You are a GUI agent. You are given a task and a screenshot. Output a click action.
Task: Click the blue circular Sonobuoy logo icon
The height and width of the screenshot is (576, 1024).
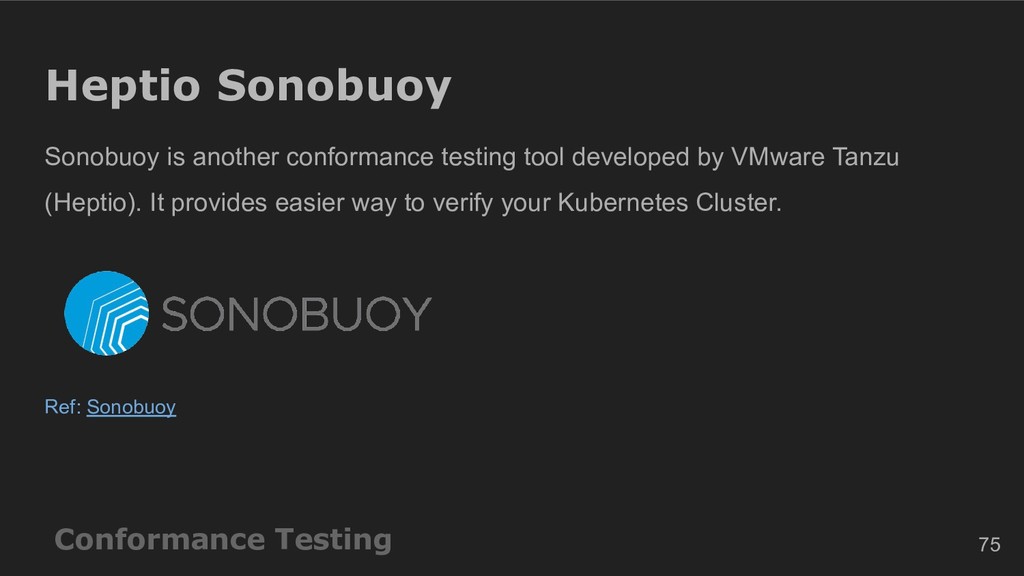(x=106, y=313)
